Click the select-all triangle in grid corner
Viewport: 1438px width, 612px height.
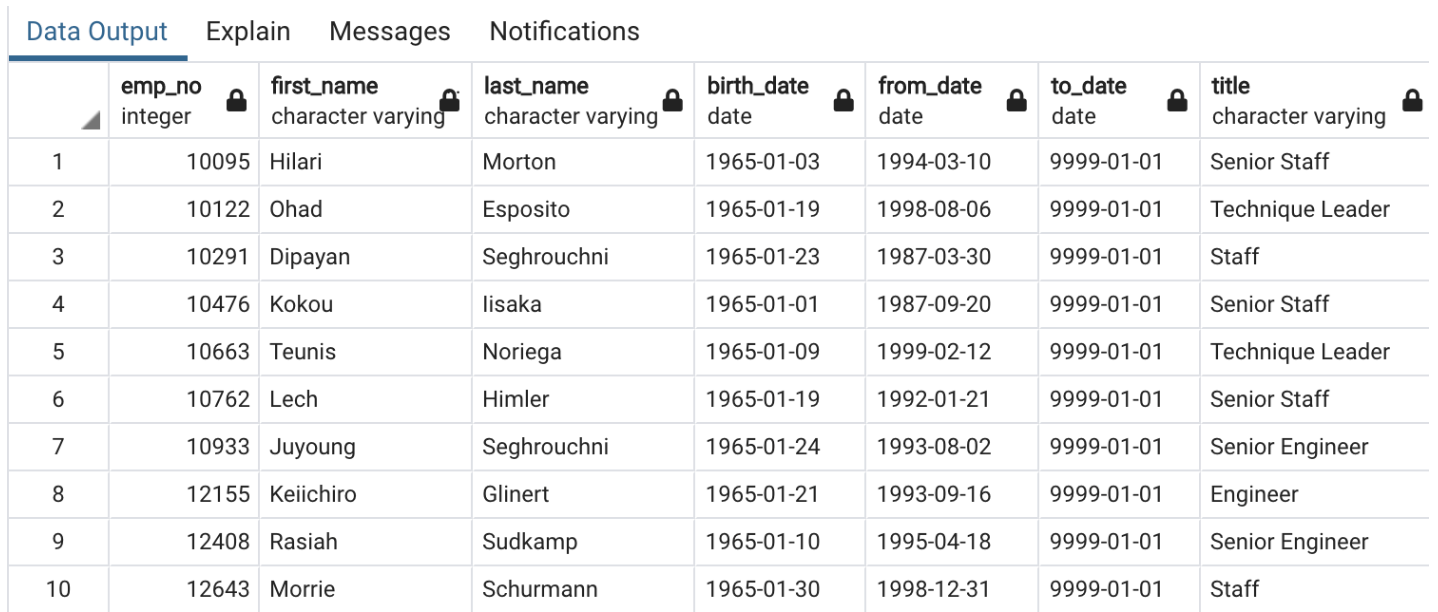click(x=91, y=121)
